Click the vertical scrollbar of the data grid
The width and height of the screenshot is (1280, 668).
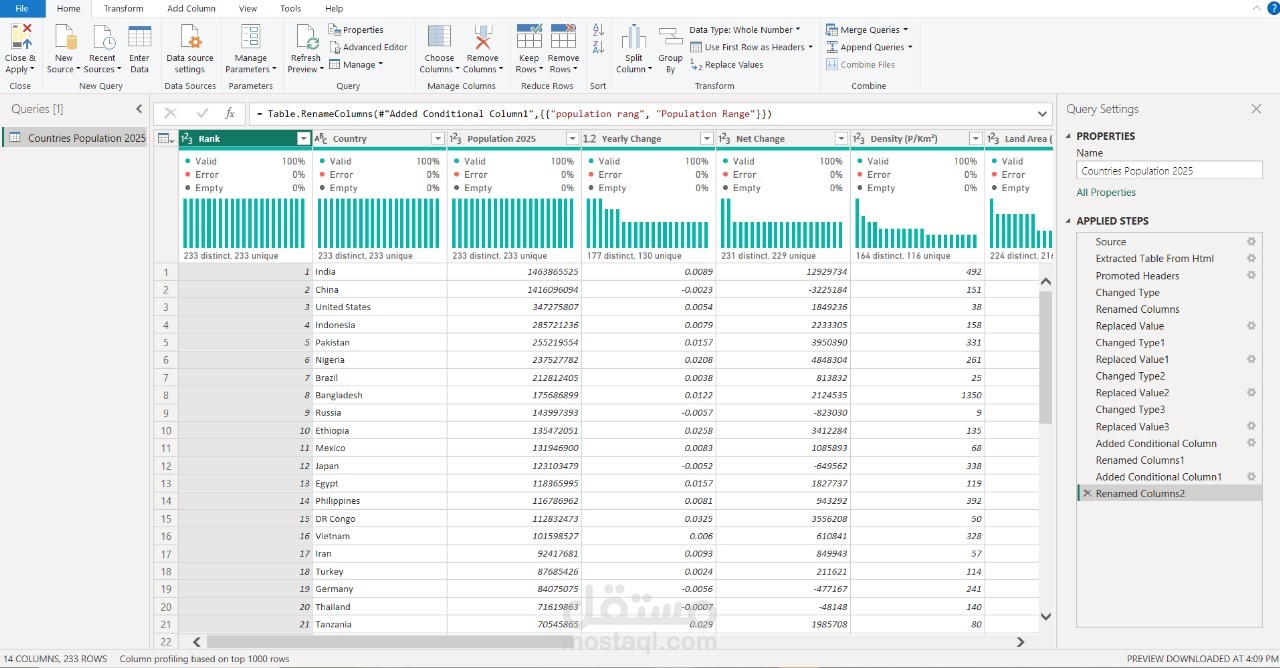click(x=1046, y=356)
